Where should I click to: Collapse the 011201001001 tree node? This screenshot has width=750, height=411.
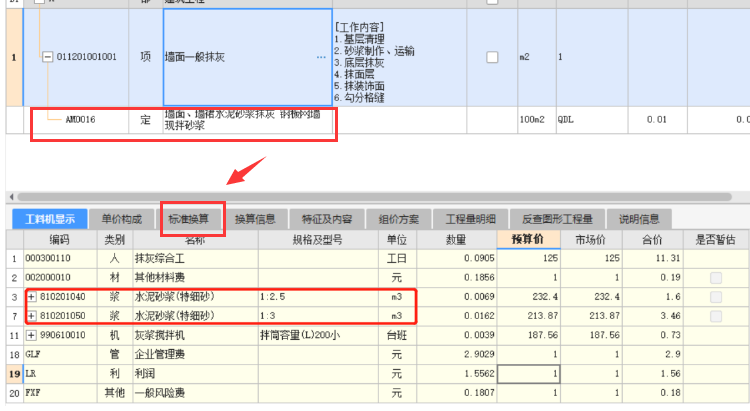[47, 57]
